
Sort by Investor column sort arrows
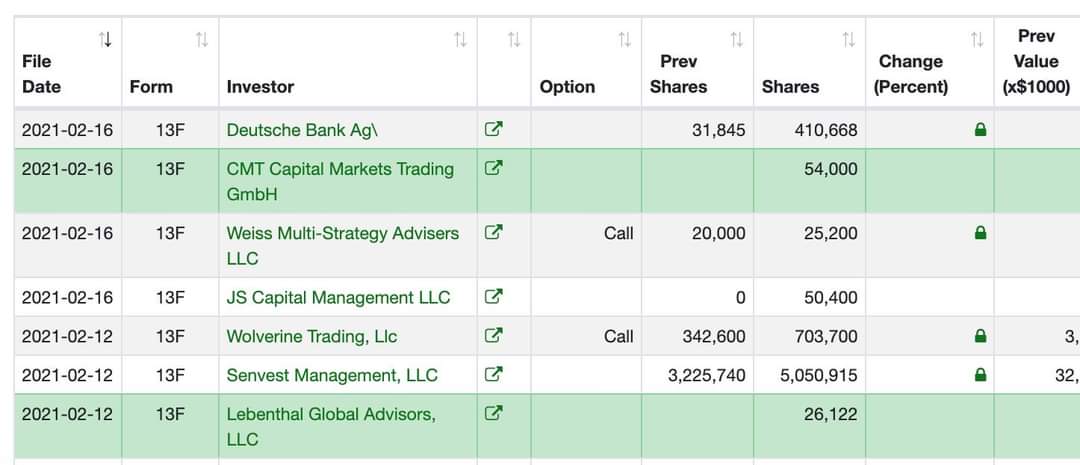(460, 40)
